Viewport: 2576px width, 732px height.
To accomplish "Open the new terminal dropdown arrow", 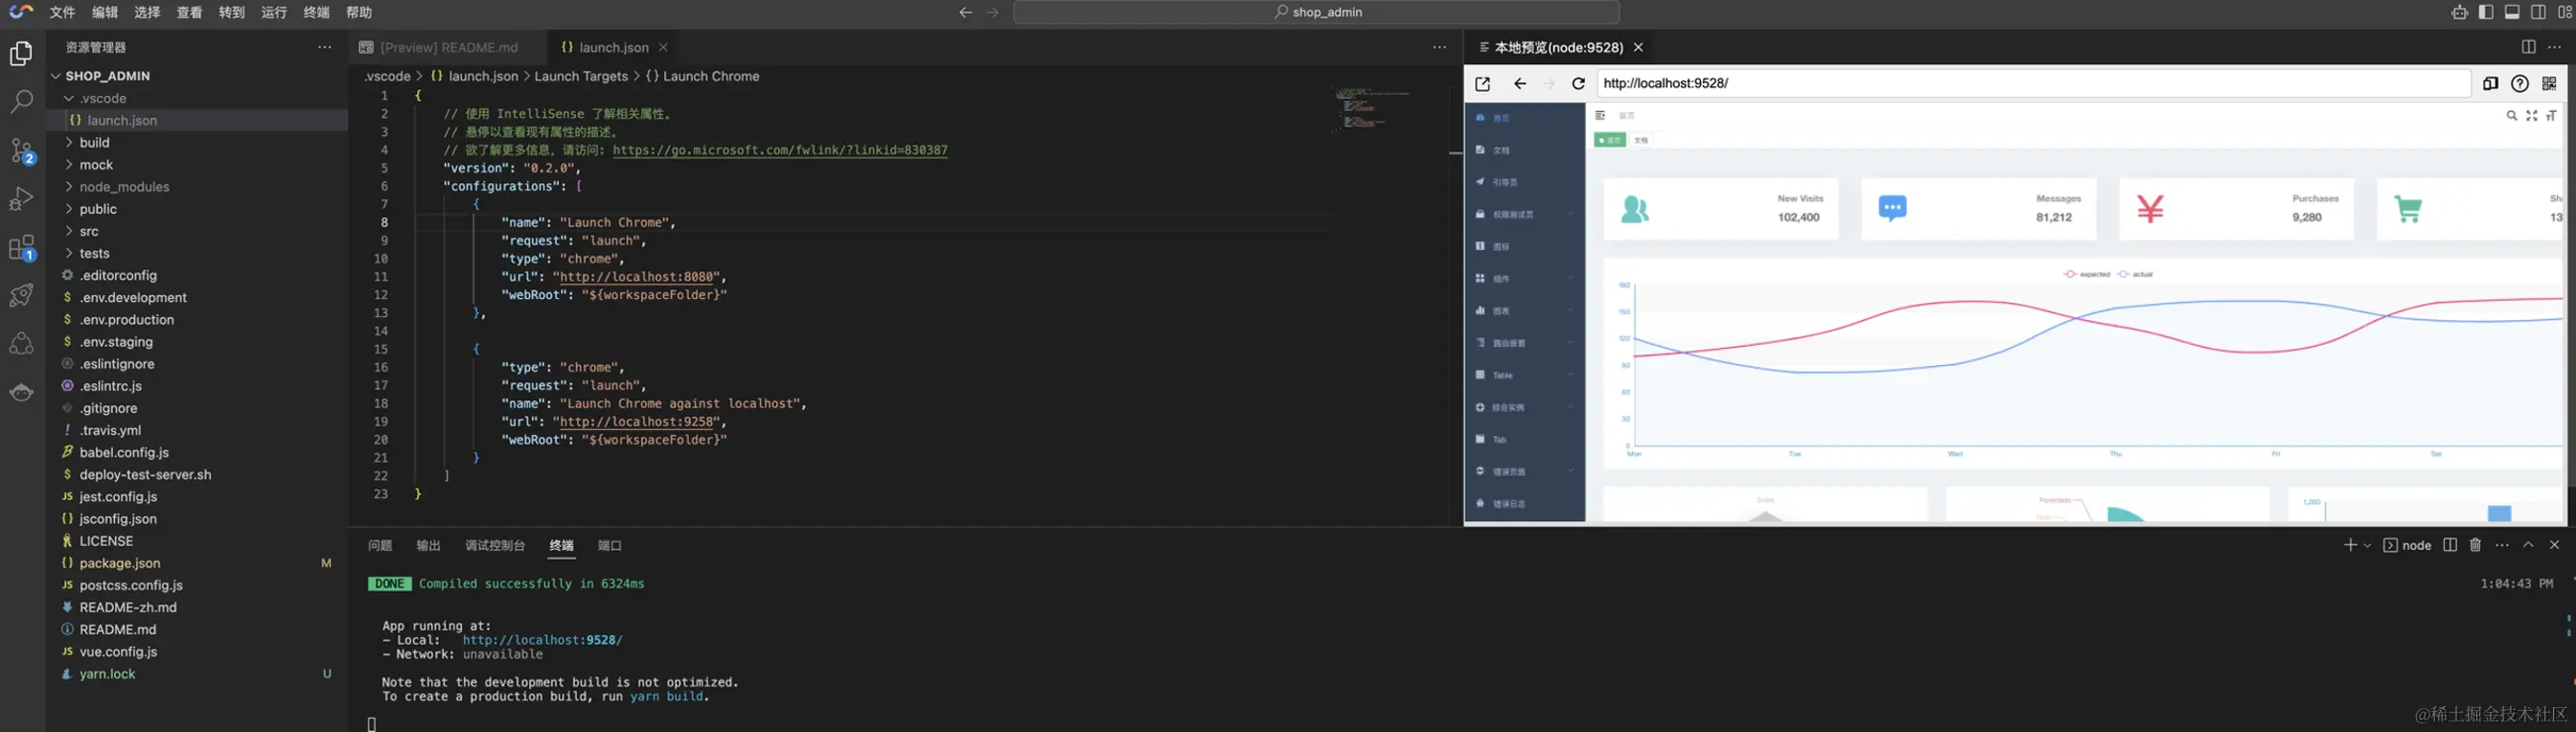I will click(2367, 545).
